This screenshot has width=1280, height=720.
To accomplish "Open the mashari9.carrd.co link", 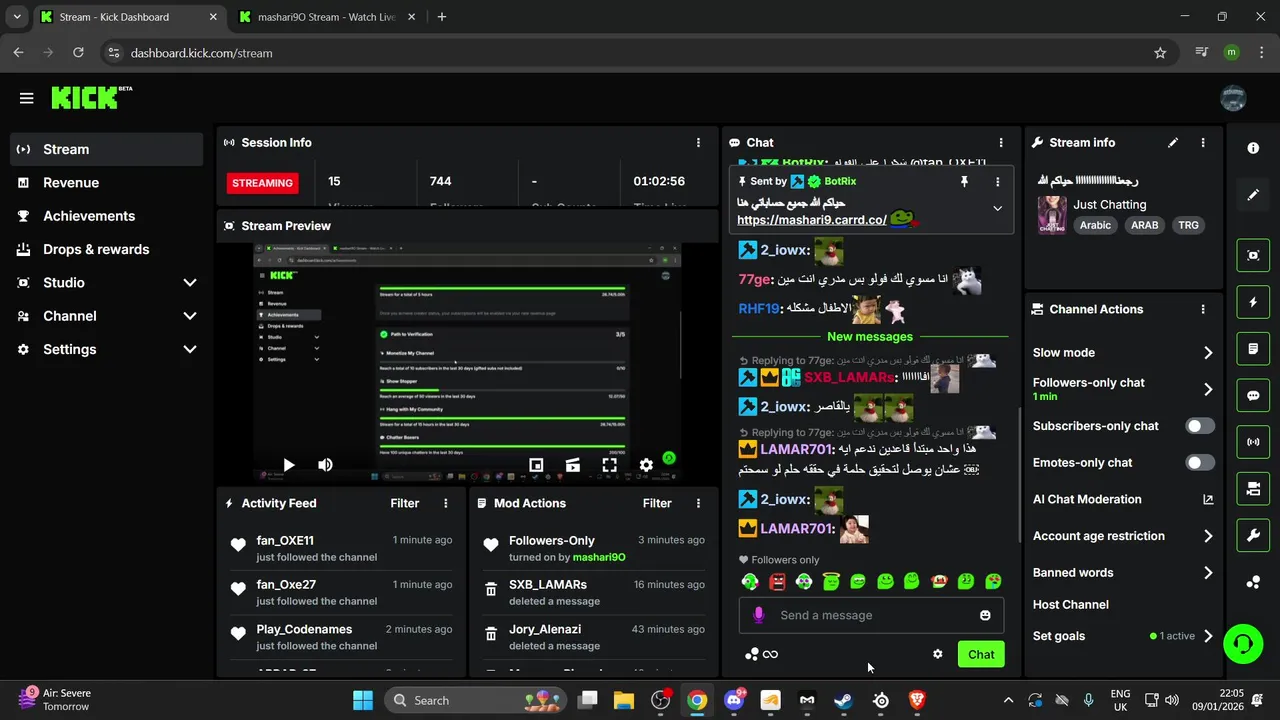I will 812,220.
